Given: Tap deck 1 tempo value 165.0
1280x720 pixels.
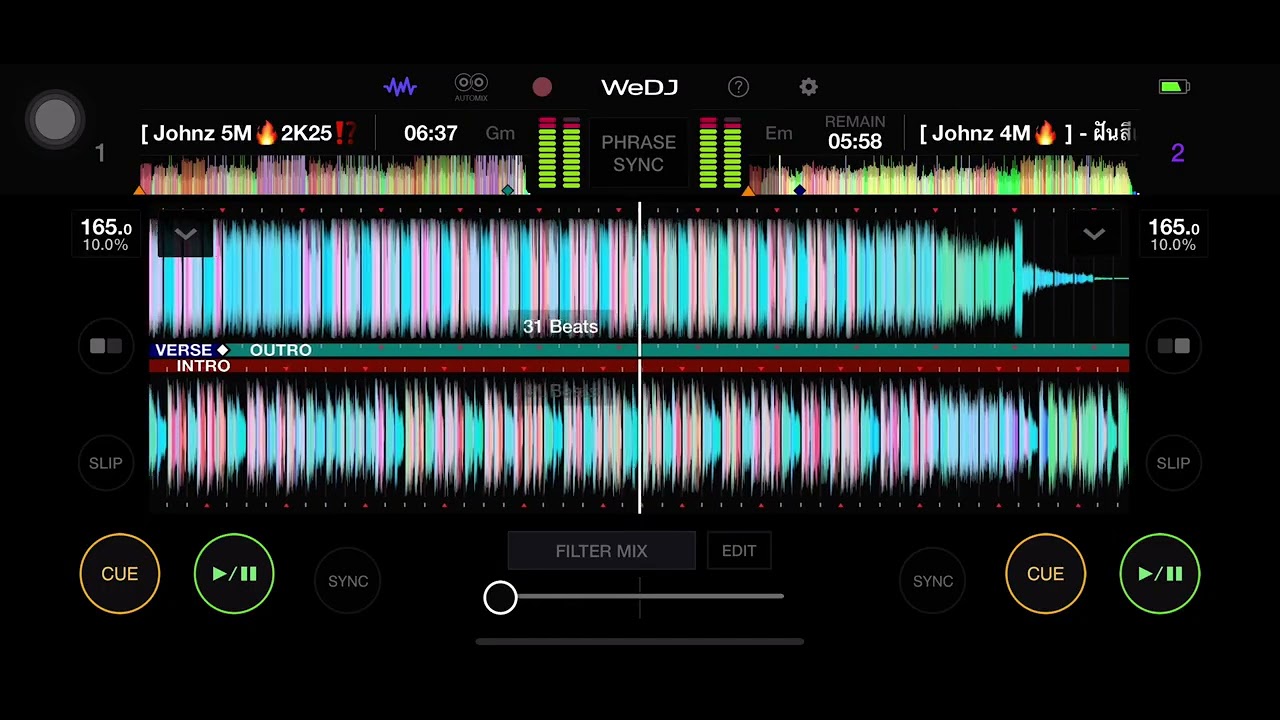Looking at the screenshot, I should click(106, 229).
